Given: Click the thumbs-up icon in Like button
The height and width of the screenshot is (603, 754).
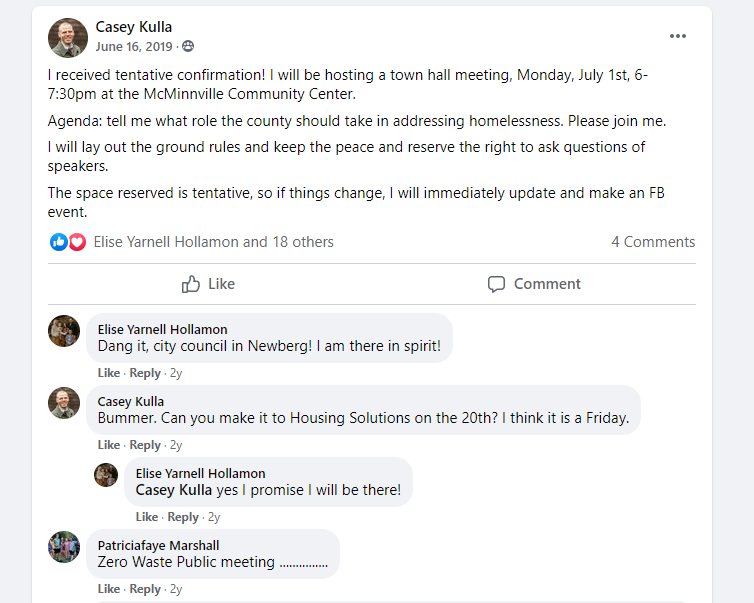Looking at the screenshot, I should 190,284.
